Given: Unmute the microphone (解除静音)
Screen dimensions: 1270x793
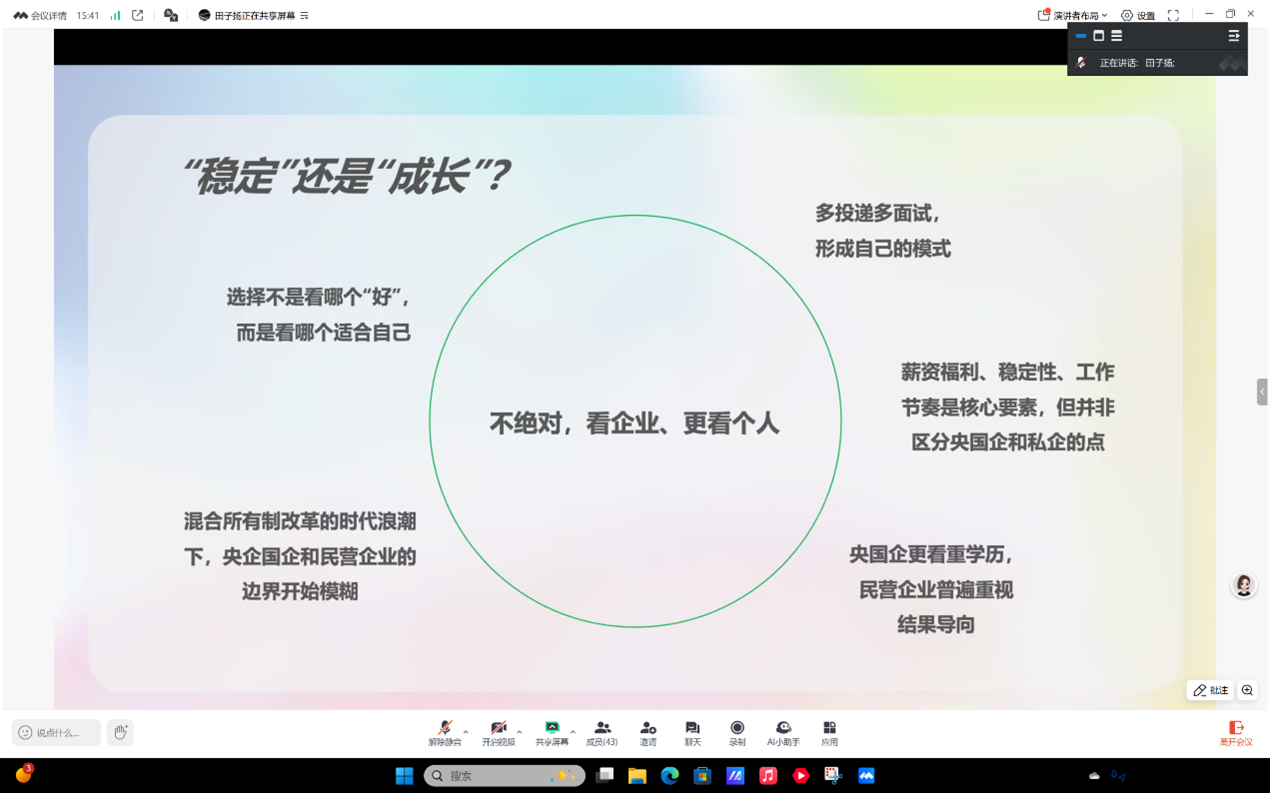Looking at the screenshot, I should point(445,732).
